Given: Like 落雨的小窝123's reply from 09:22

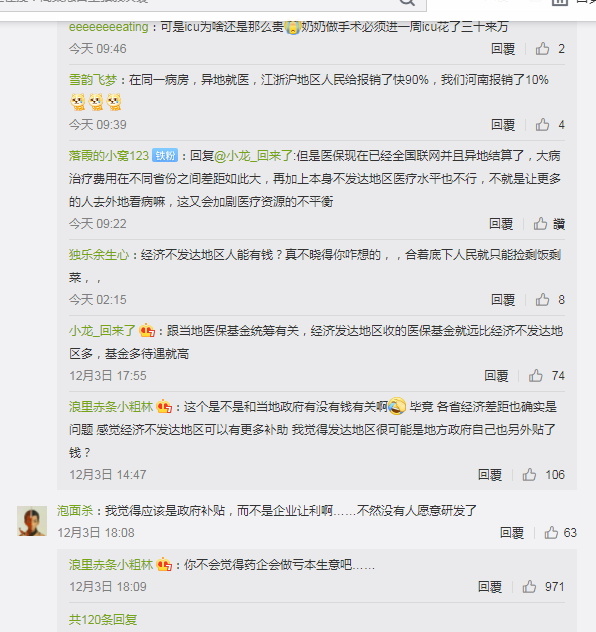Looking at the screenshot, I should click(x=540, y=224).
